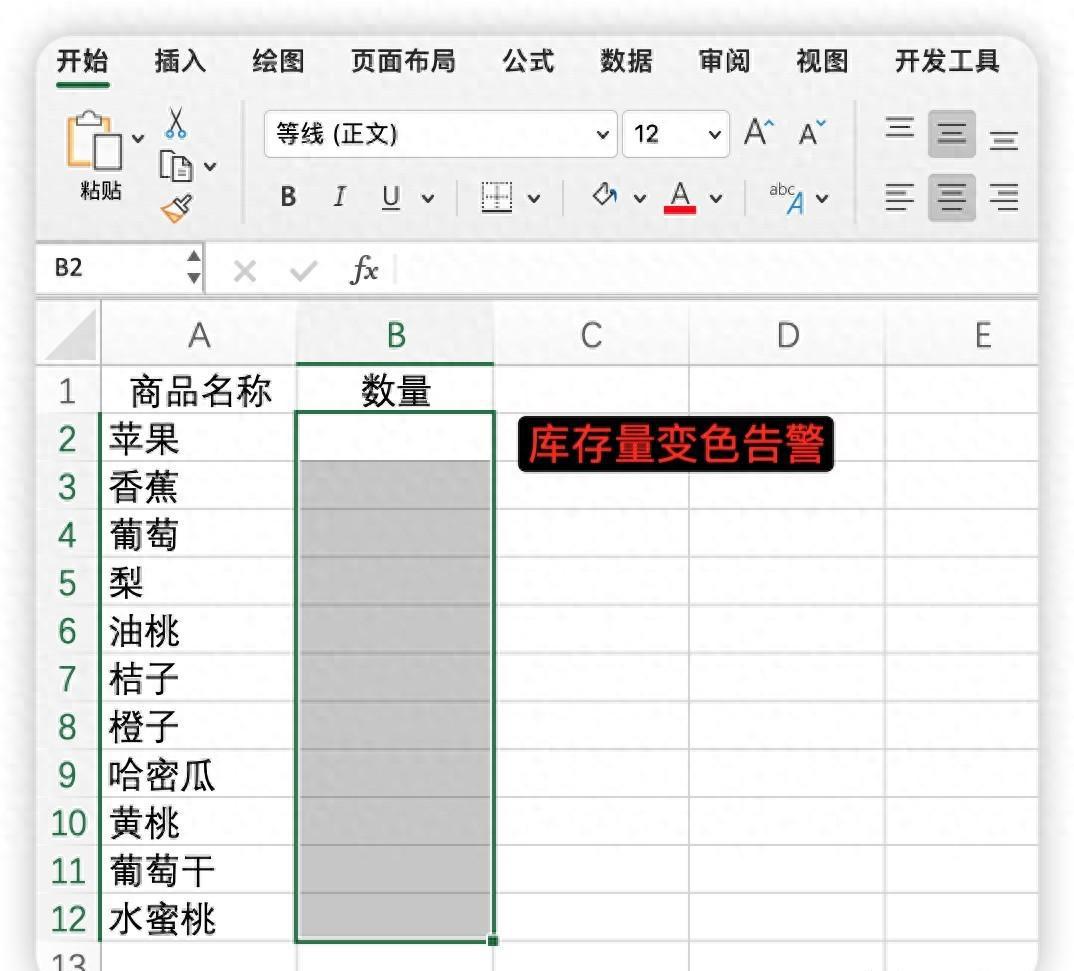Click the fx insert function icon
This screenshot has height=971, width=1074.
[364, 270]
